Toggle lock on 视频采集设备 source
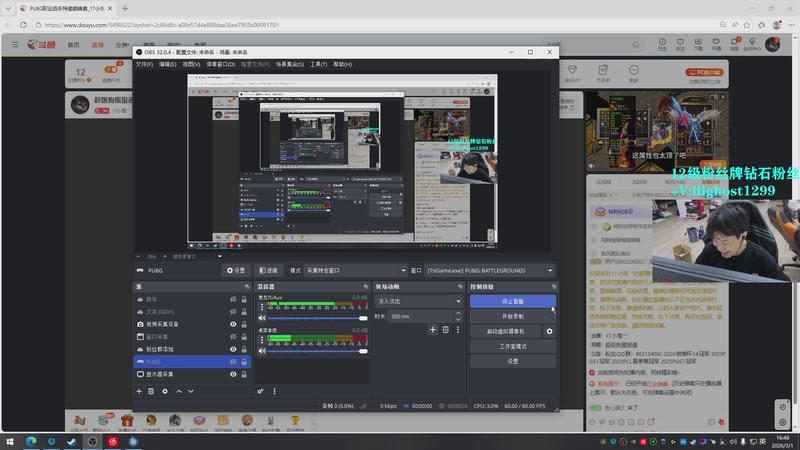Screen dimensions: 800x450 pos(244,324)
